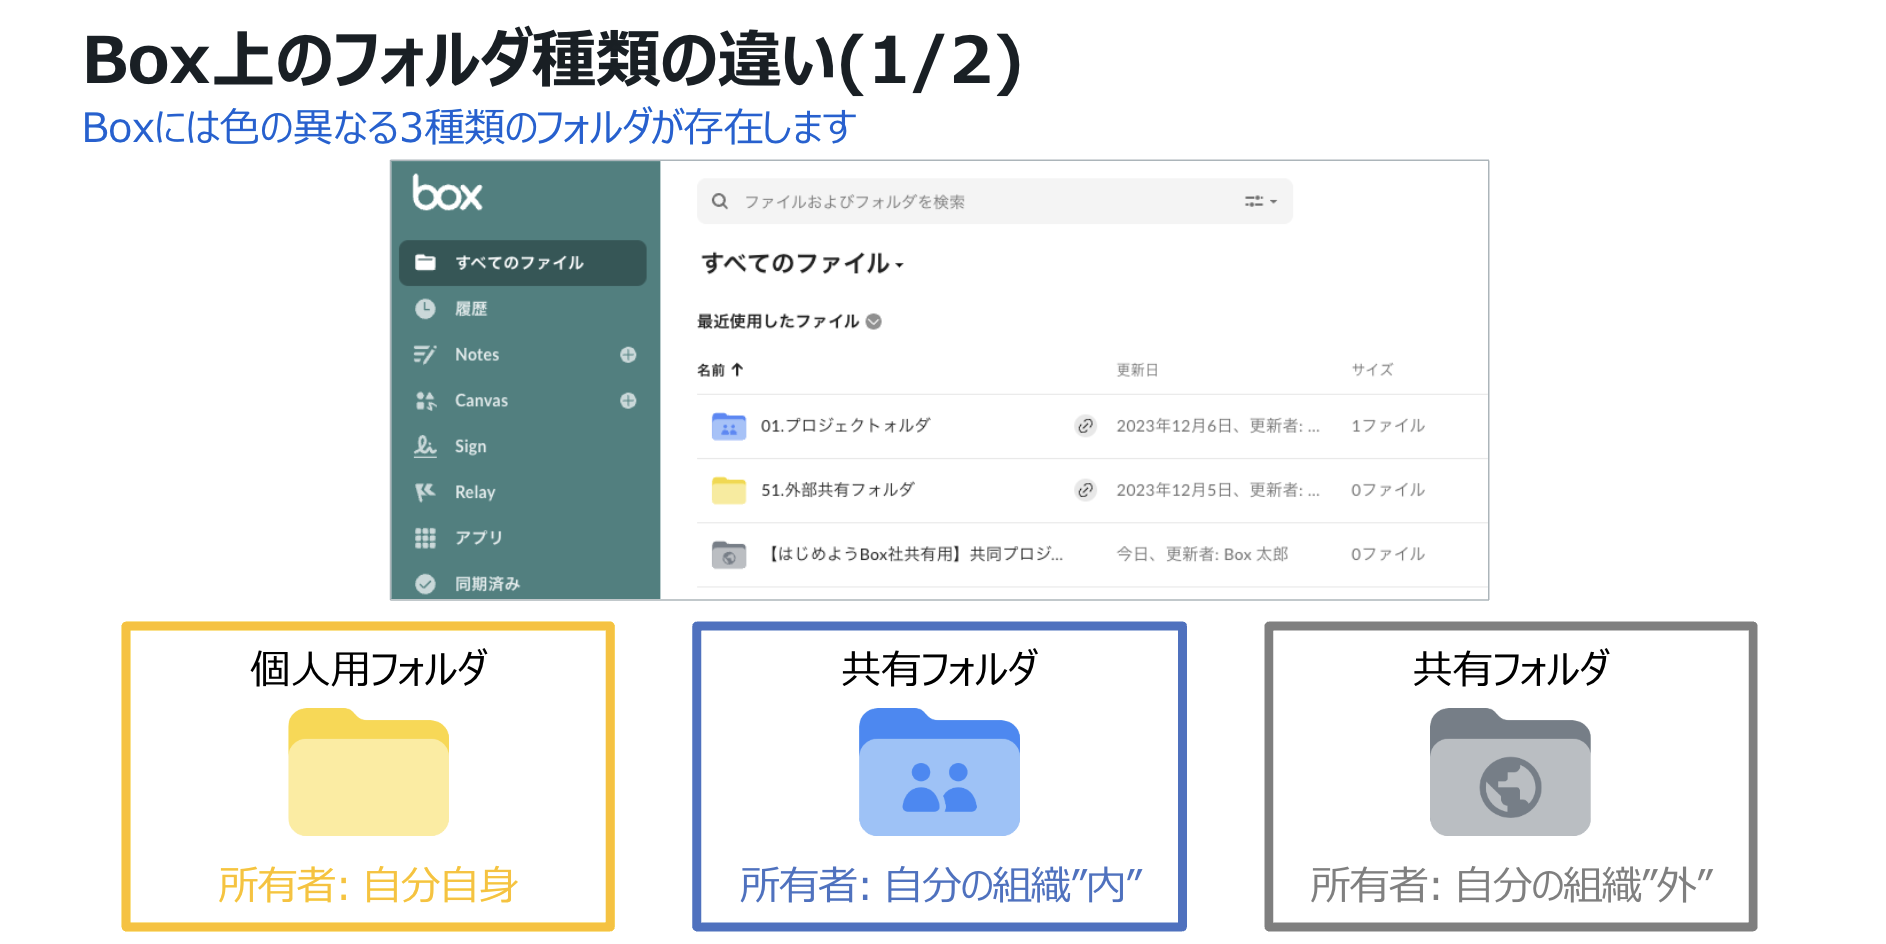The width and height of the screenshot is (1886, 944).
Task: Open the search filter options dropdown
Action: coord(1260,202)
